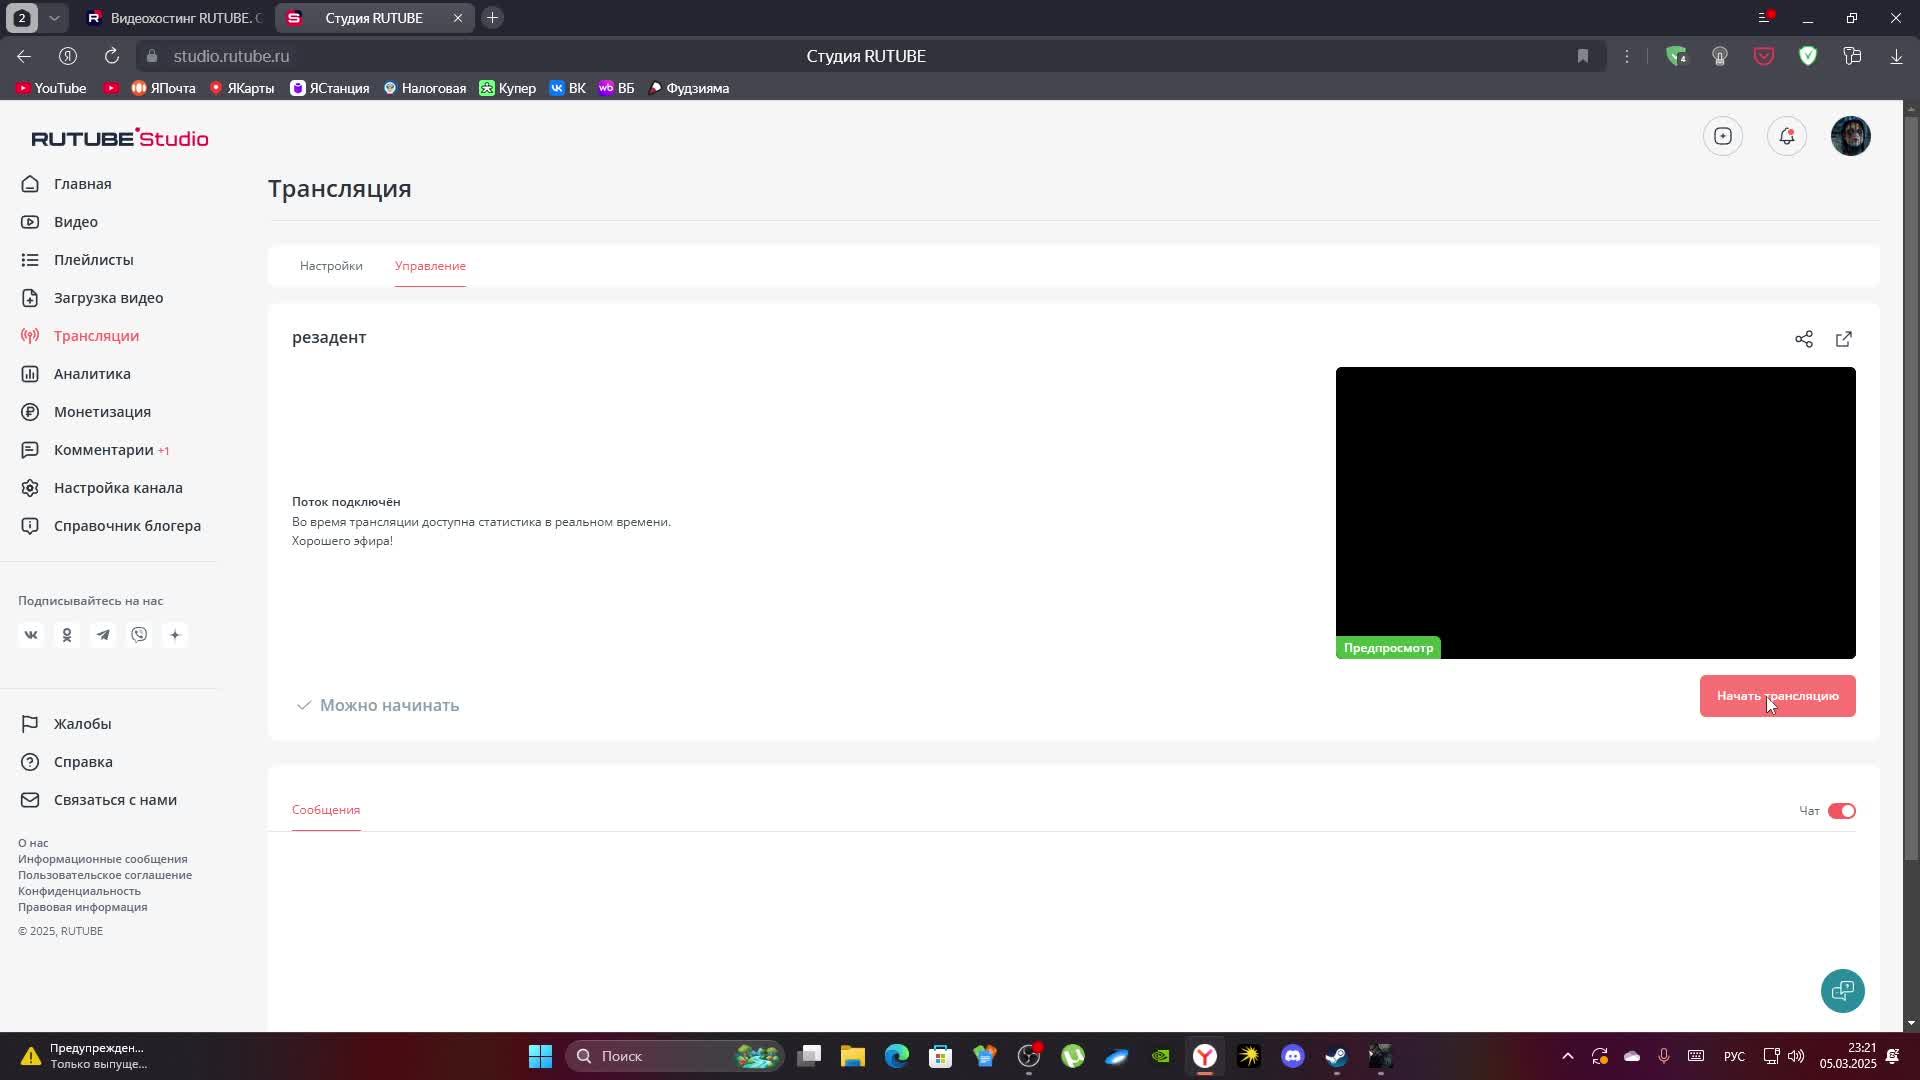1920x1080 pixels.
Task: Close the Студия RUTUBE browser tab
Action: 458,18
